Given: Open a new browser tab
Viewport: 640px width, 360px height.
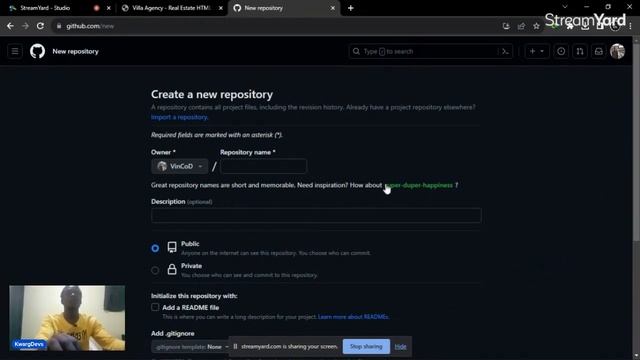Looking at the screenshot, I should (351, 8).
